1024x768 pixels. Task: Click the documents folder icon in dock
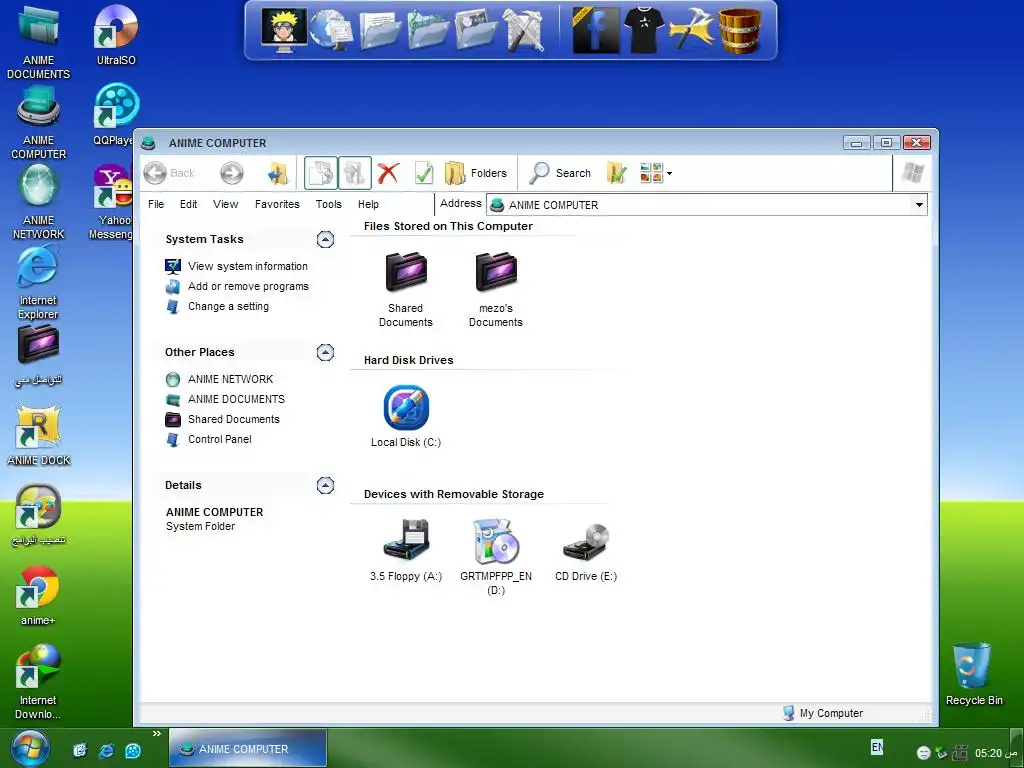pyautogui.click(x=380, y=30)
